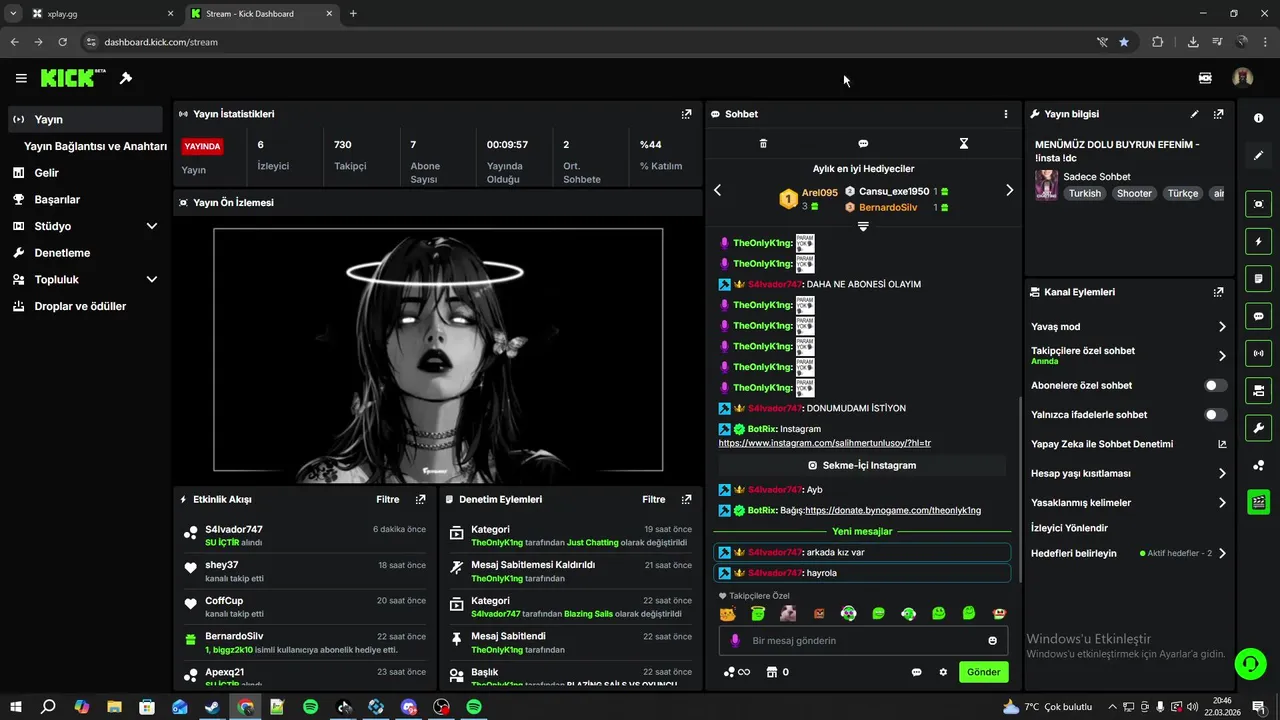
Task: Collapse the top gifters leaderboard chevron
Action: pyautogui.click(x=863, y=226)
